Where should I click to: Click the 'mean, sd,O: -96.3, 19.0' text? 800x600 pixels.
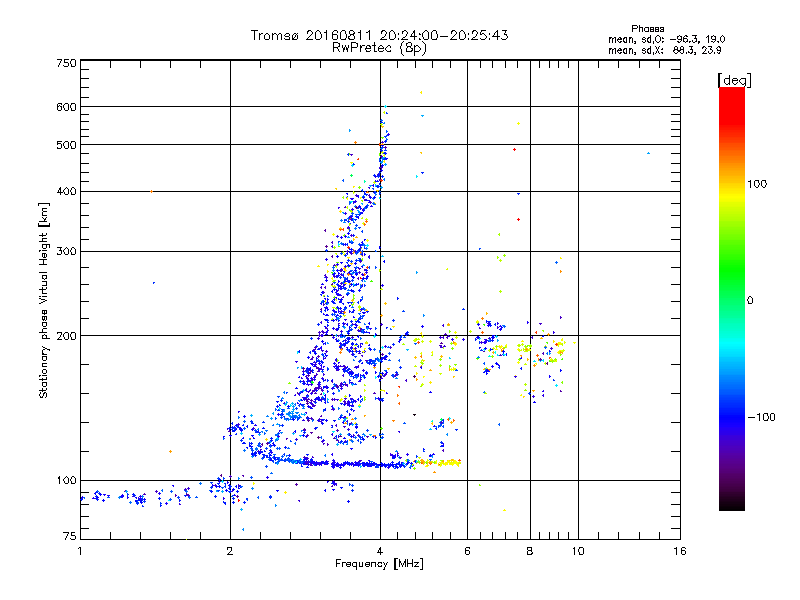666,39
